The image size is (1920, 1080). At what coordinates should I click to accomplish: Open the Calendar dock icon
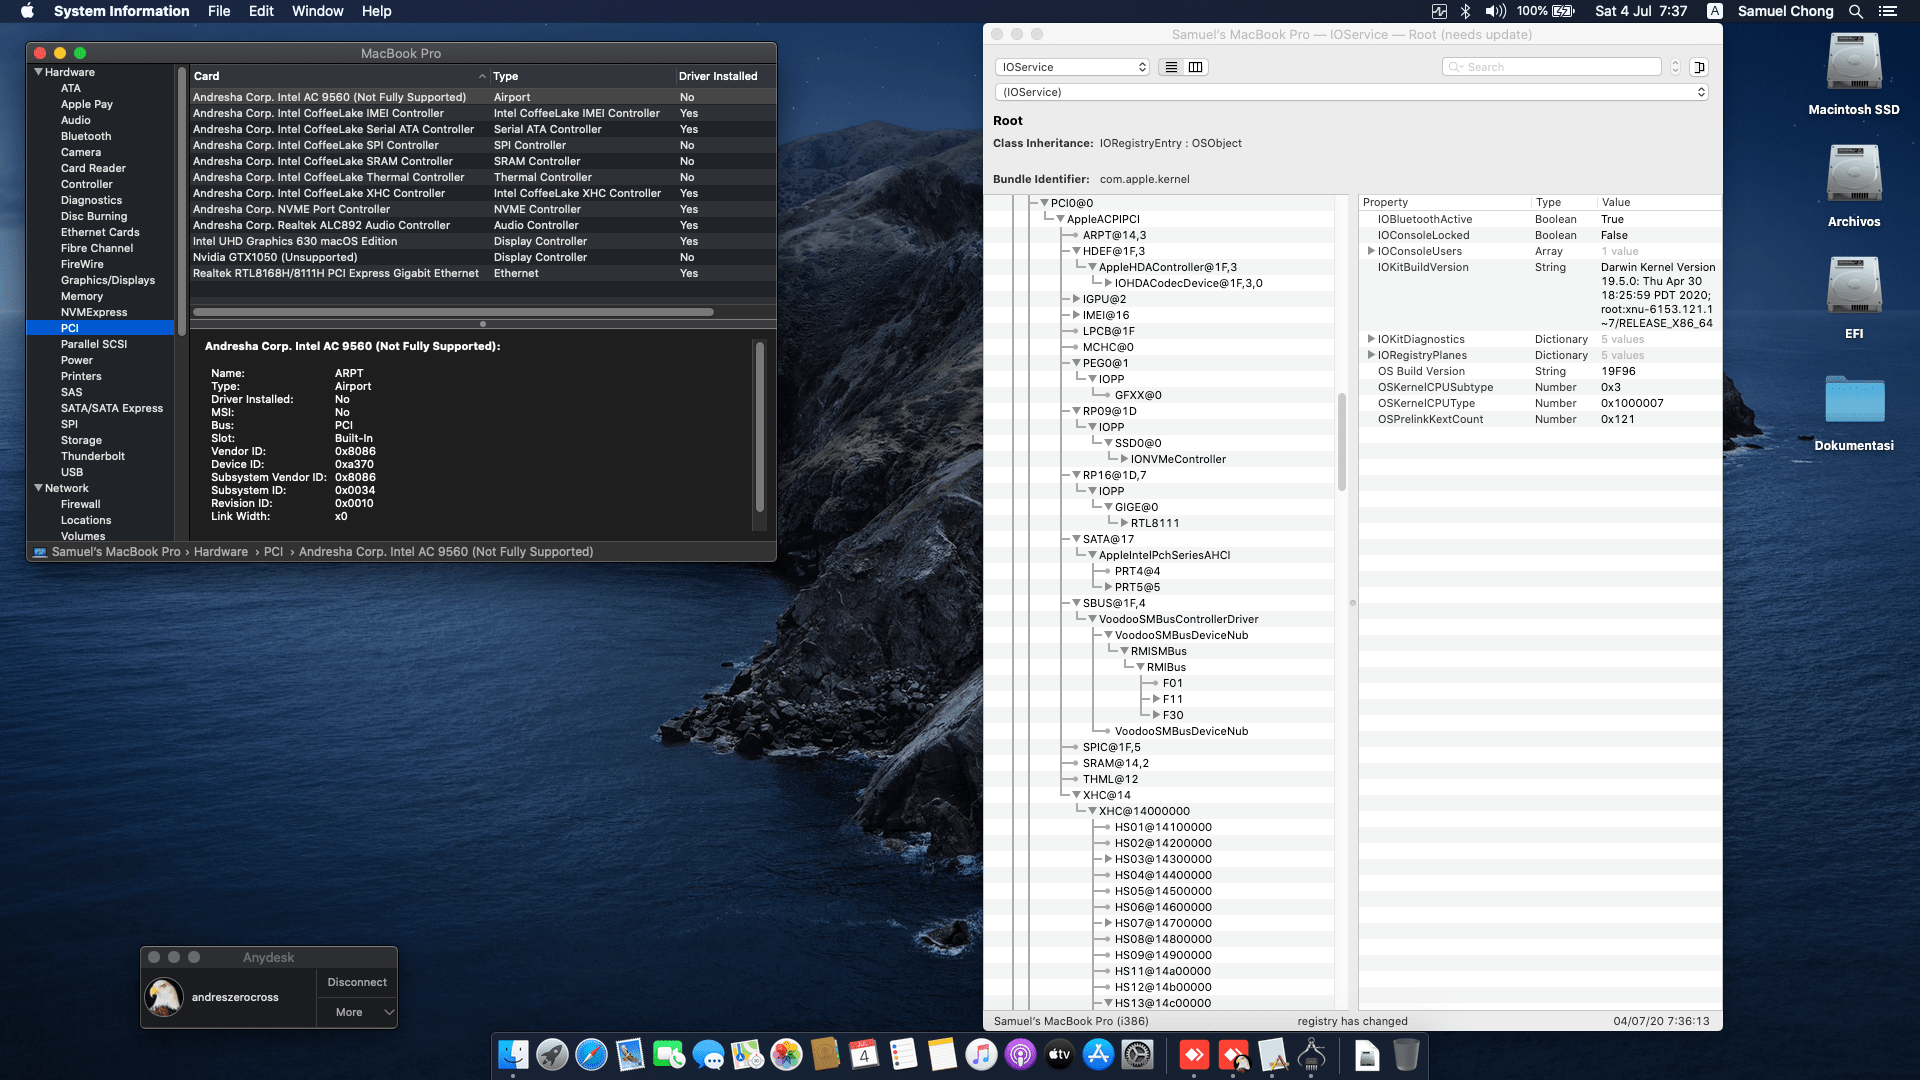coord(864,1054)
